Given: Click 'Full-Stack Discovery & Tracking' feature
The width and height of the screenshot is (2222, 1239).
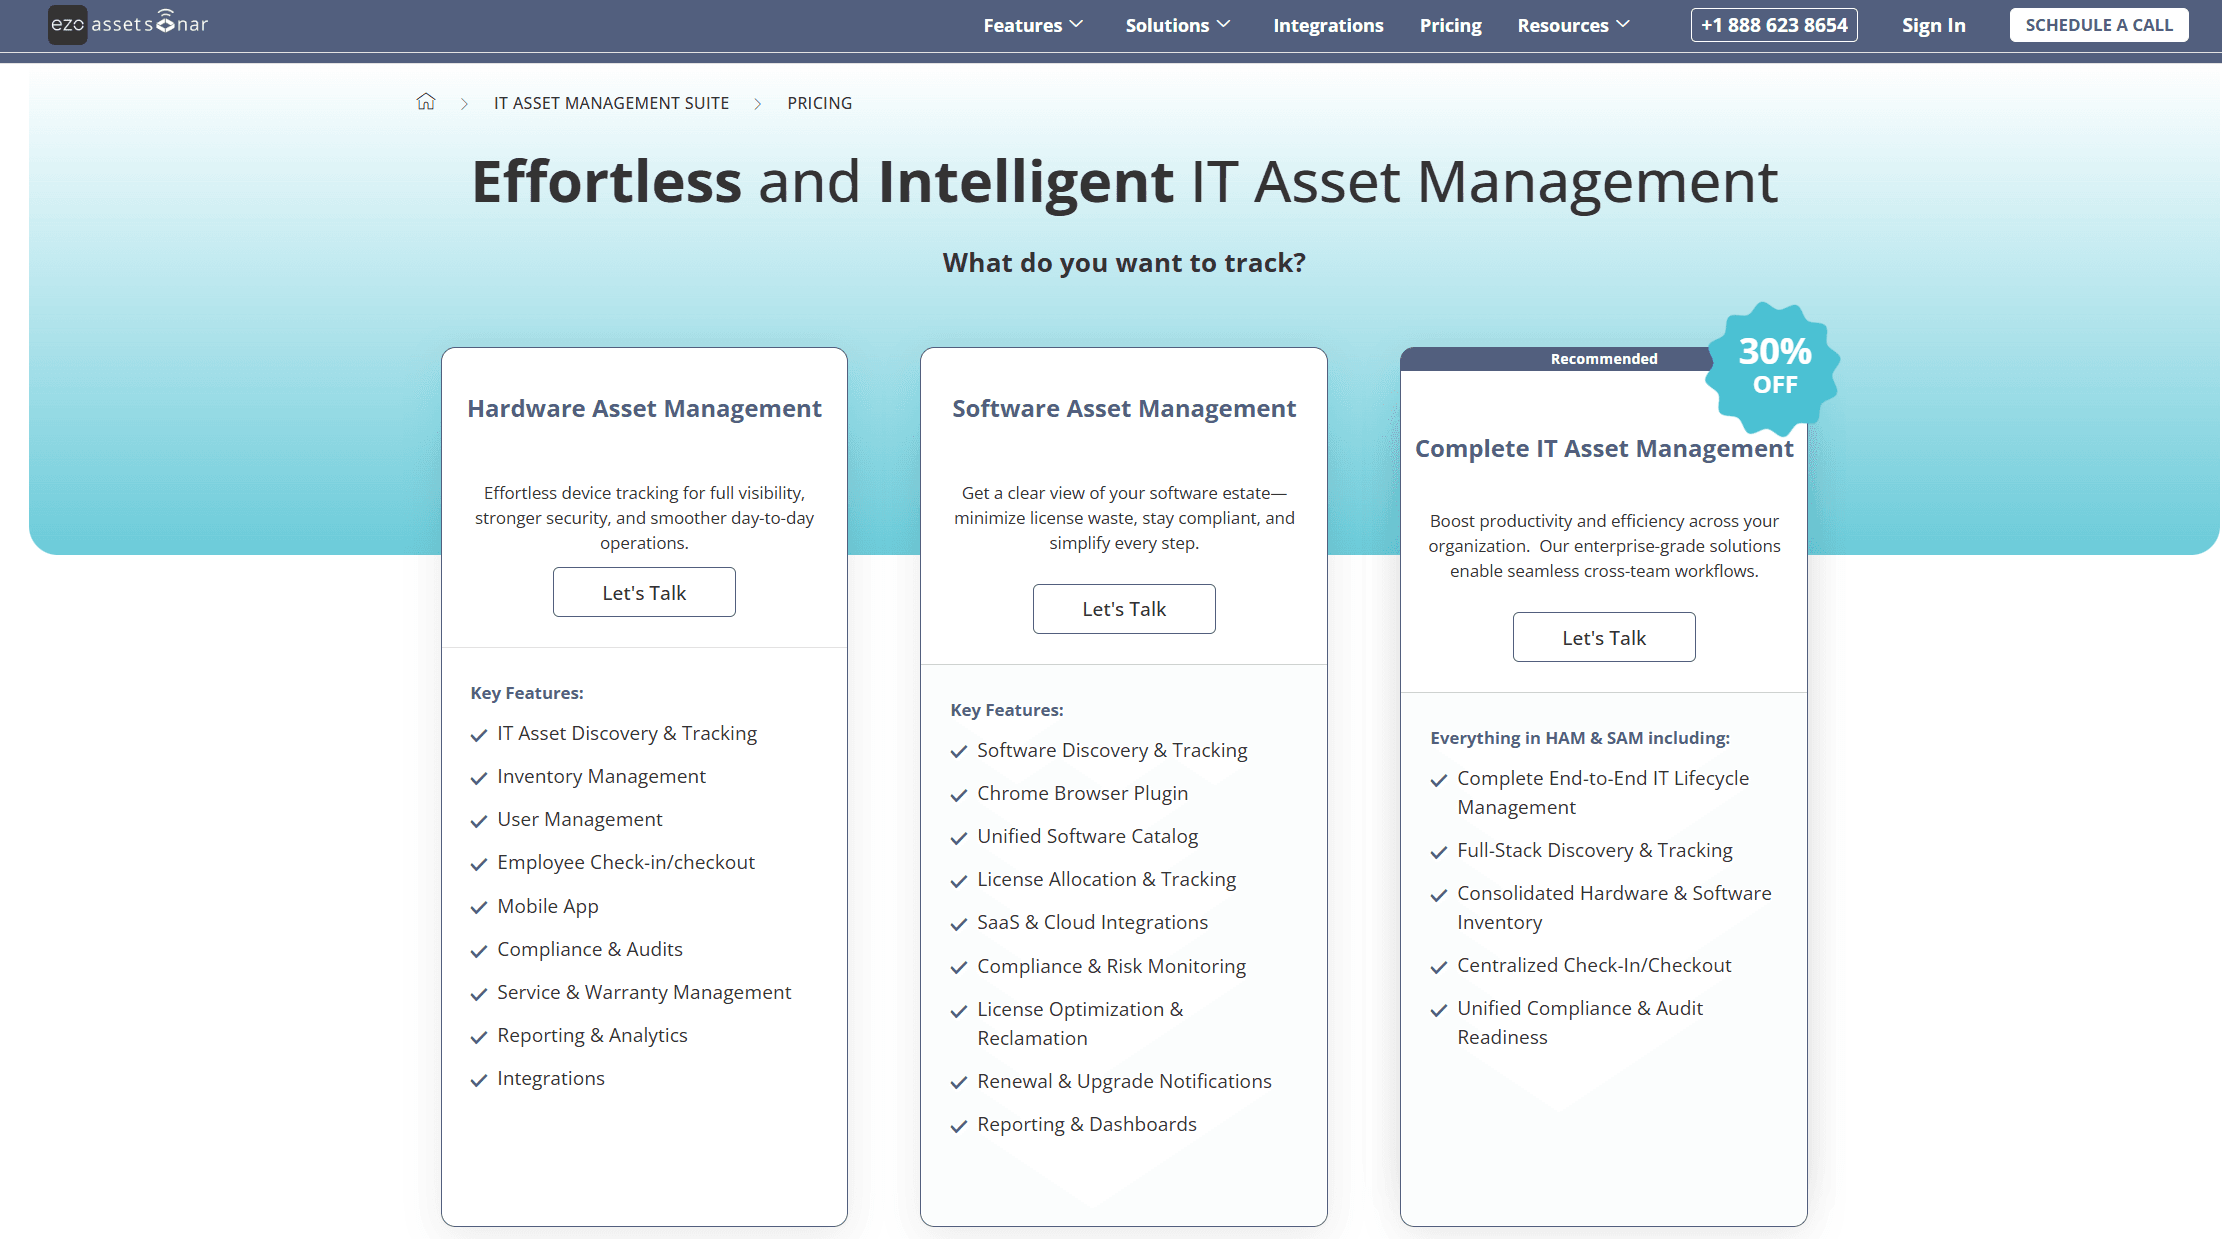Looking at the screenshot, I should (x=1595, y=850).
